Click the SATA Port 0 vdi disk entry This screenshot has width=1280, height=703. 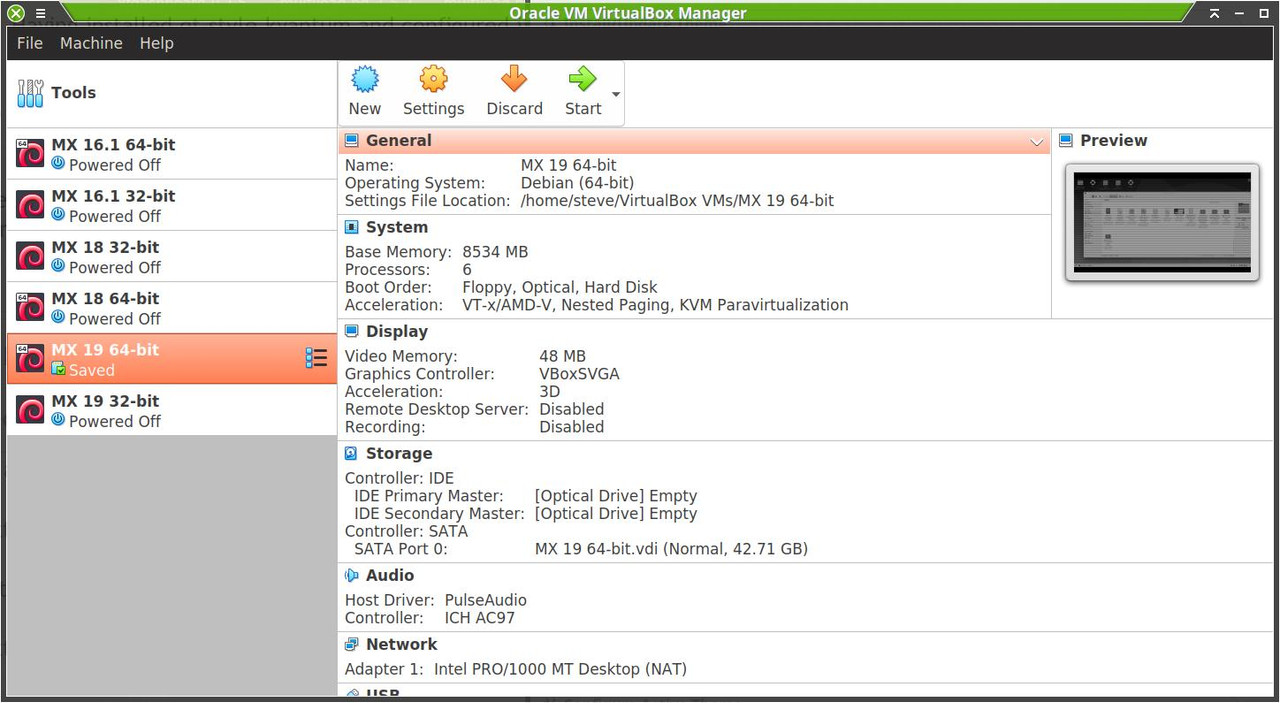tap(671, 549)
